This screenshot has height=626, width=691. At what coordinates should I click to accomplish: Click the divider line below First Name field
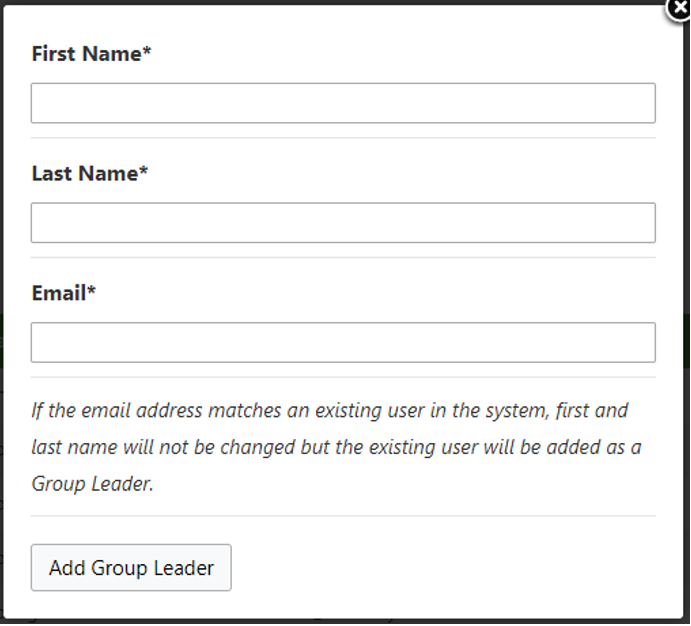(343, 138)
